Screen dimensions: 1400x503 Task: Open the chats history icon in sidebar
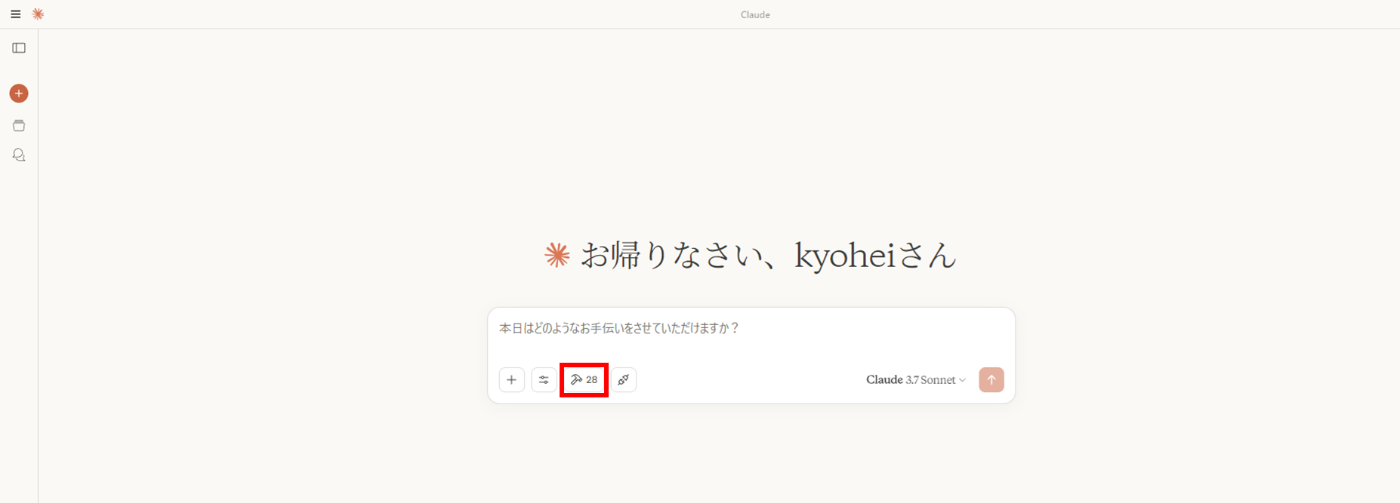pyautogui.click(x=19, y=155)
